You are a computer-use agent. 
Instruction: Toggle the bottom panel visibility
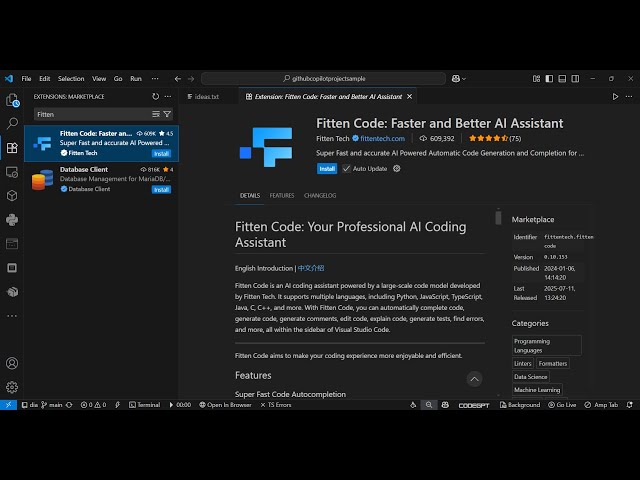[x=562, y=78]
